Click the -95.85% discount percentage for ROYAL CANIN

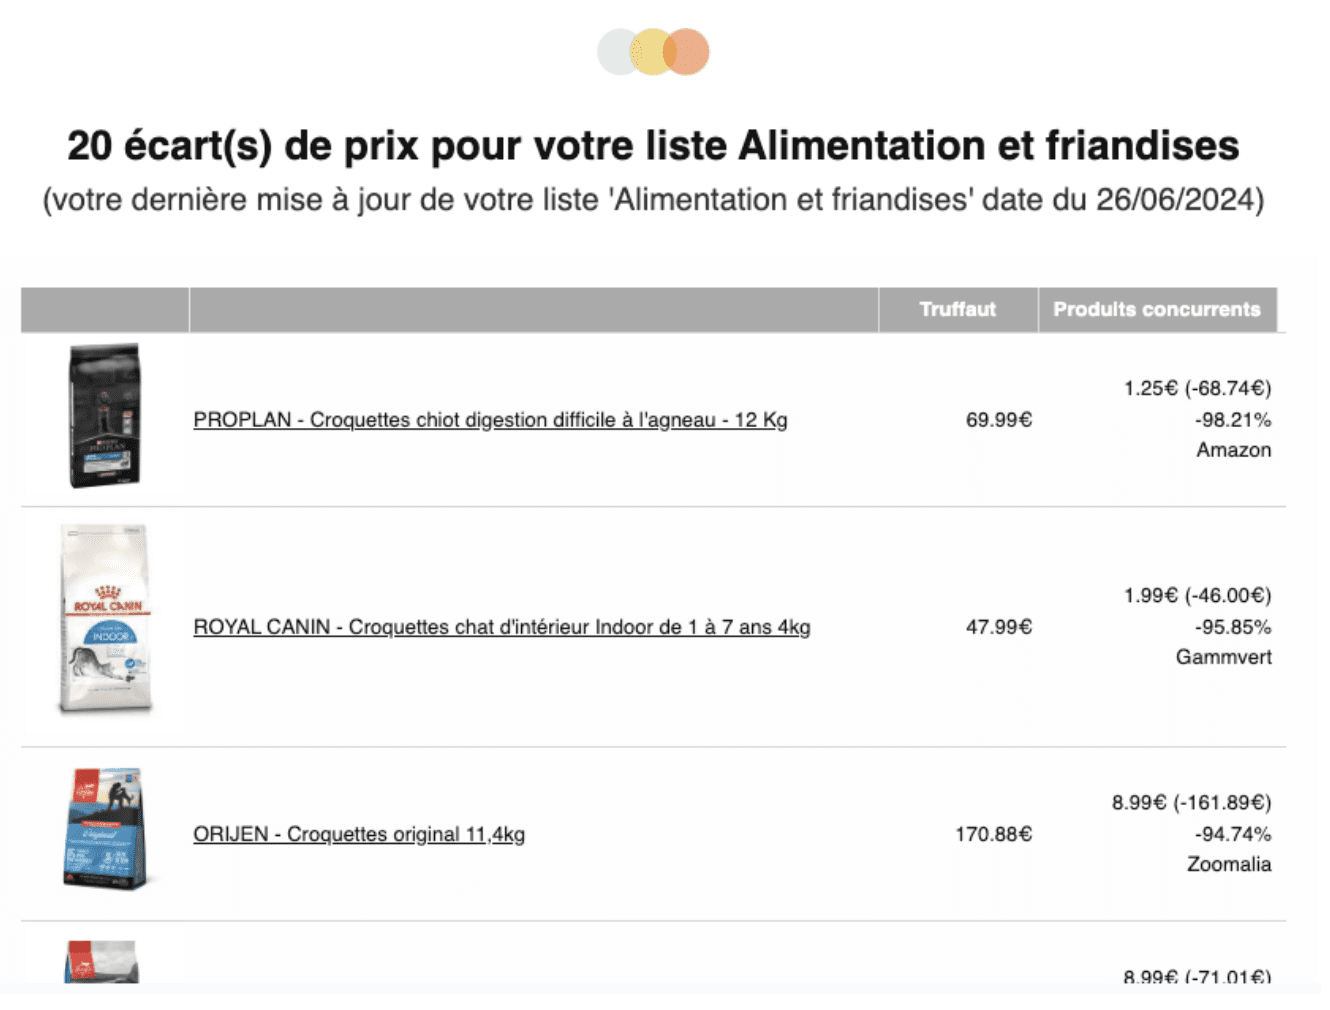1233,627
